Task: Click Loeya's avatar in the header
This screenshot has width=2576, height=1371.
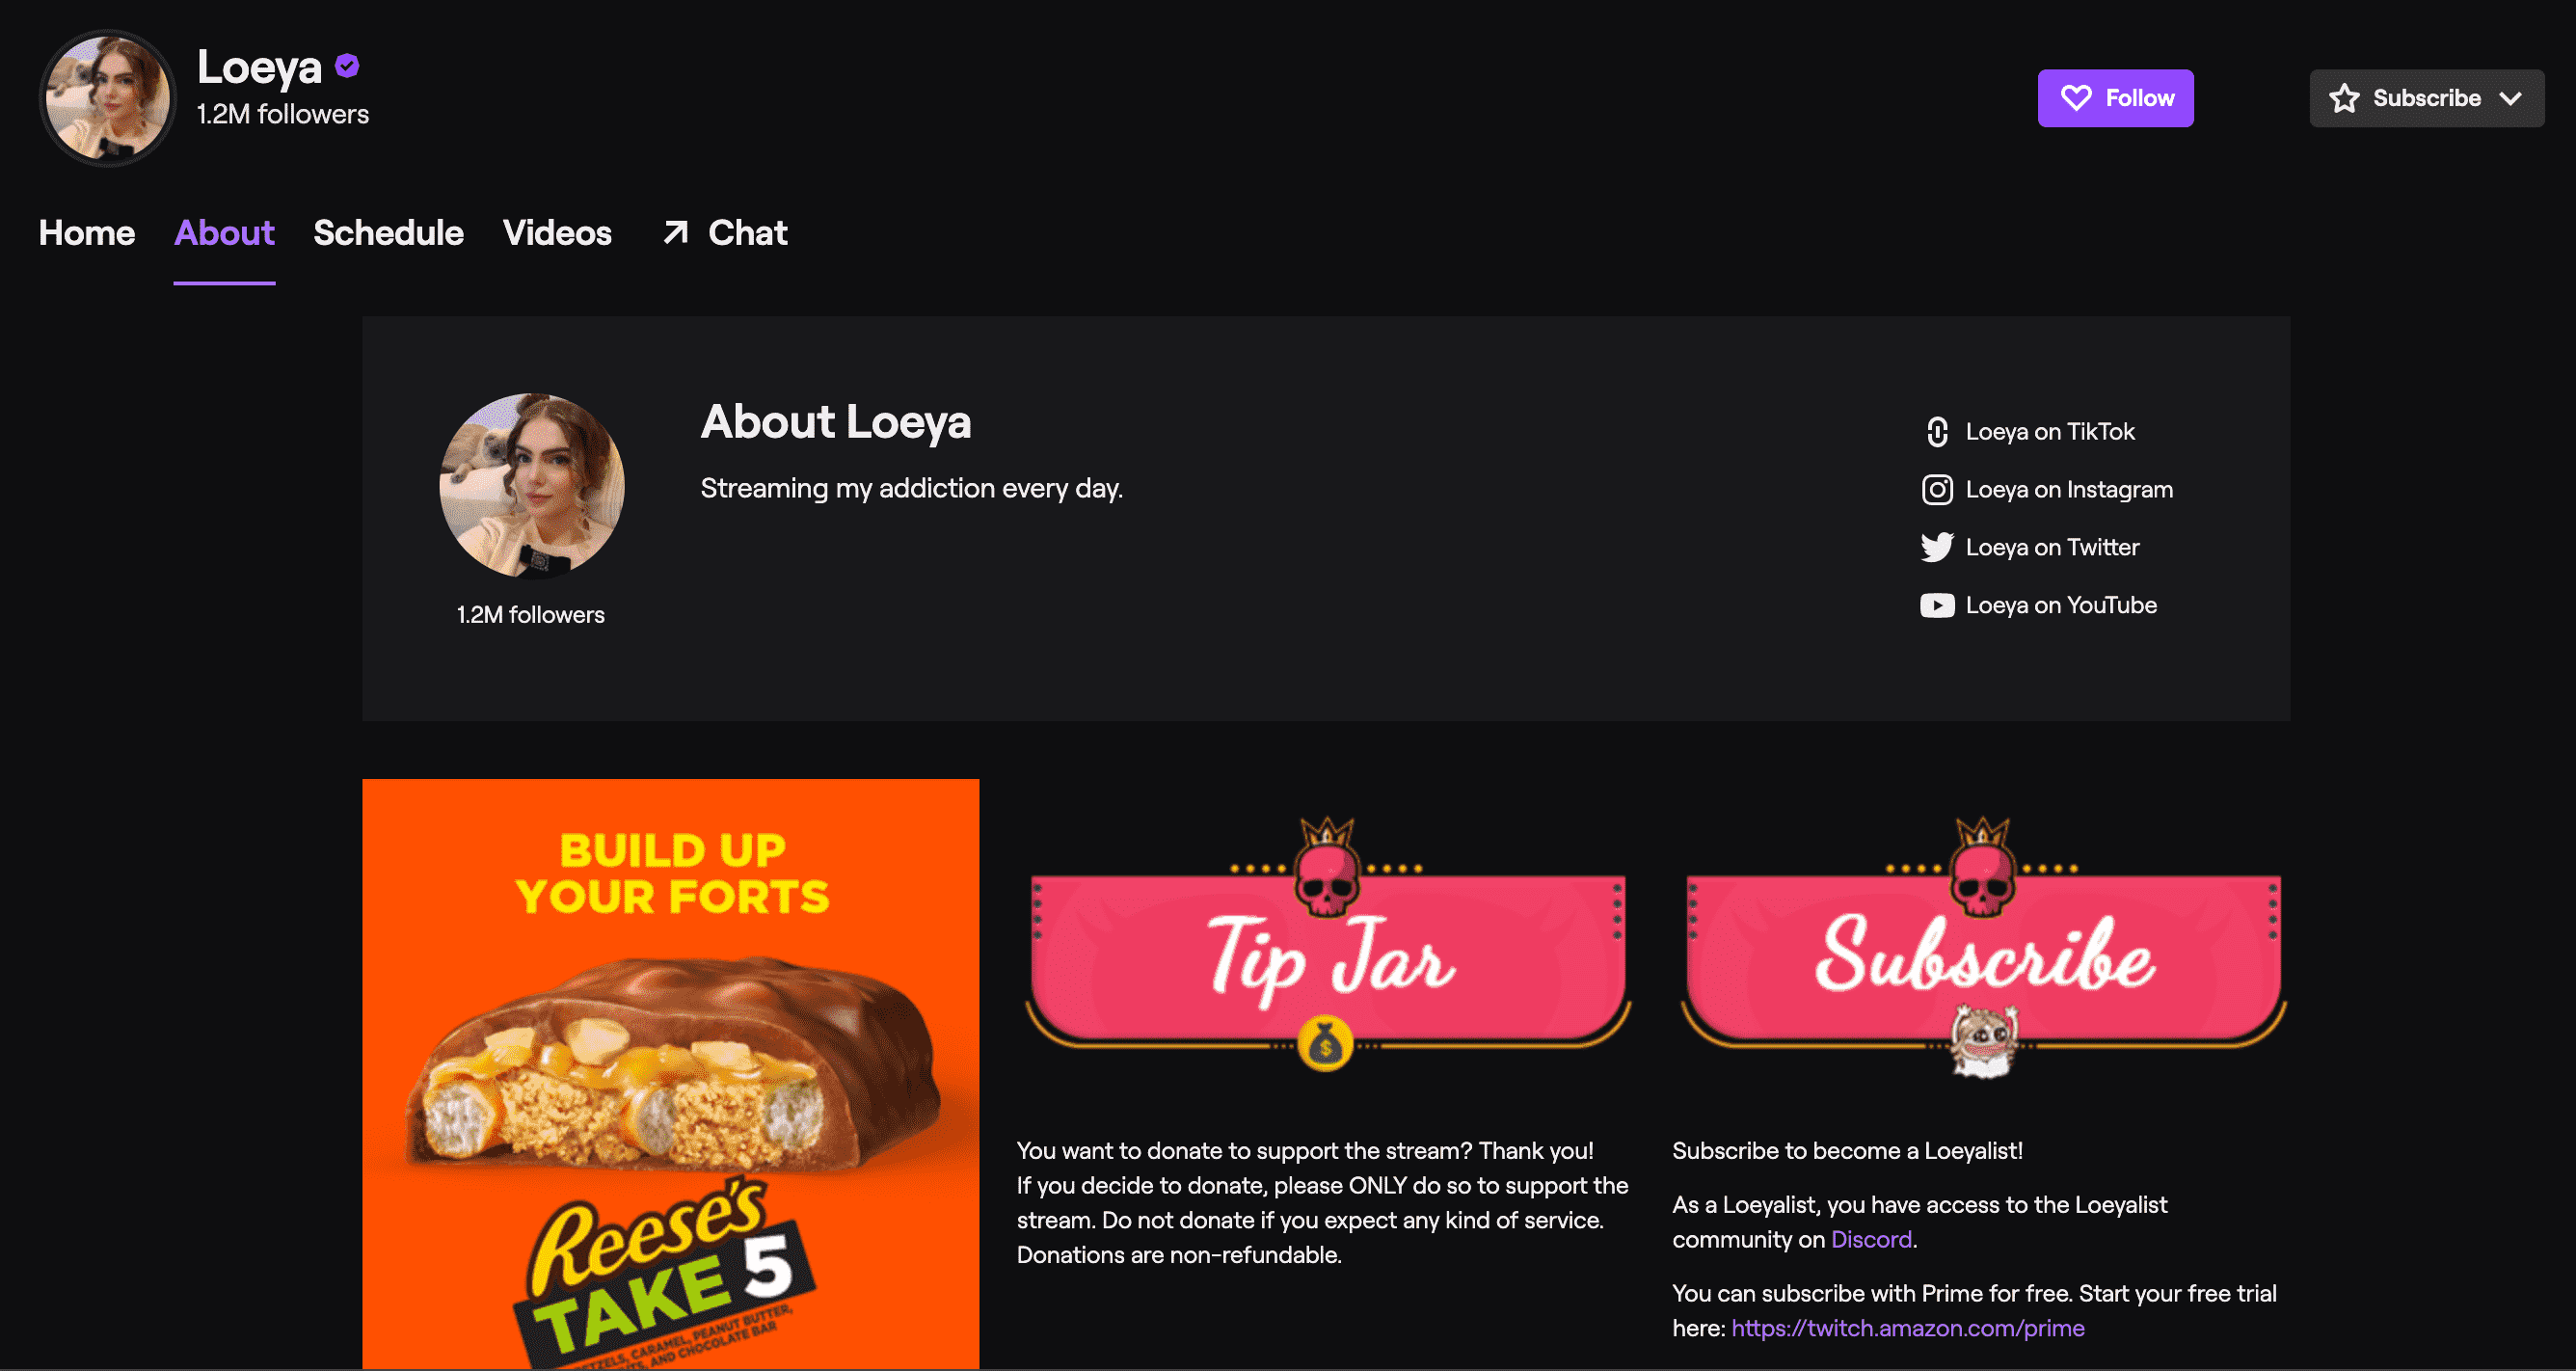Action: coord(108,98)
